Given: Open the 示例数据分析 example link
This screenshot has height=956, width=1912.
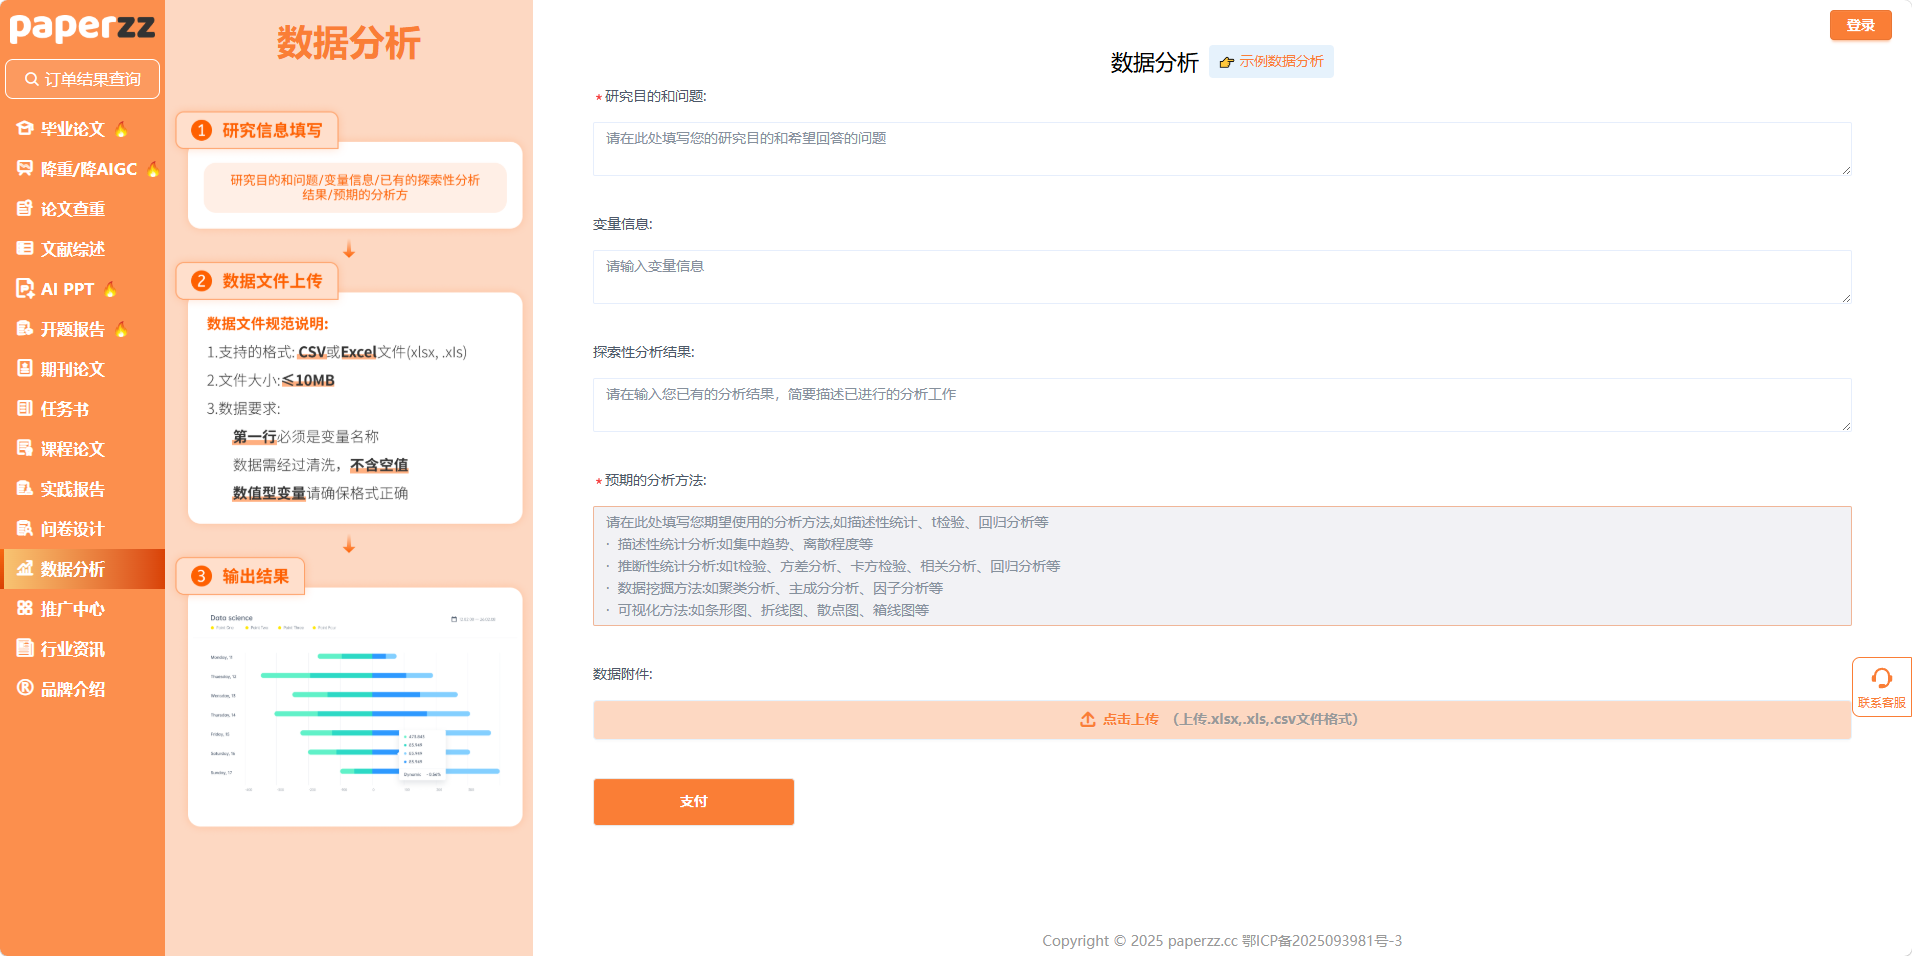Looking at the screenshot, I should (1271, 62).
